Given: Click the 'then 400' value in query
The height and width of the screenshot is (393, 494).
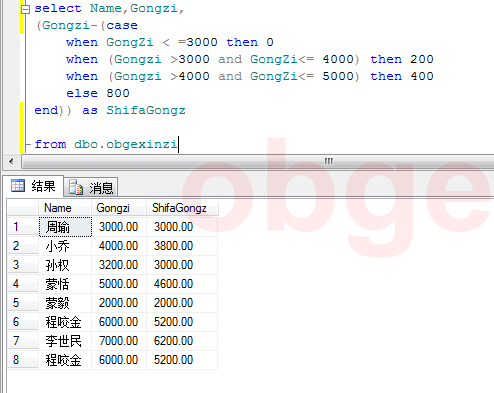Looking at the screenshot, I should click(x=402, y=76).
